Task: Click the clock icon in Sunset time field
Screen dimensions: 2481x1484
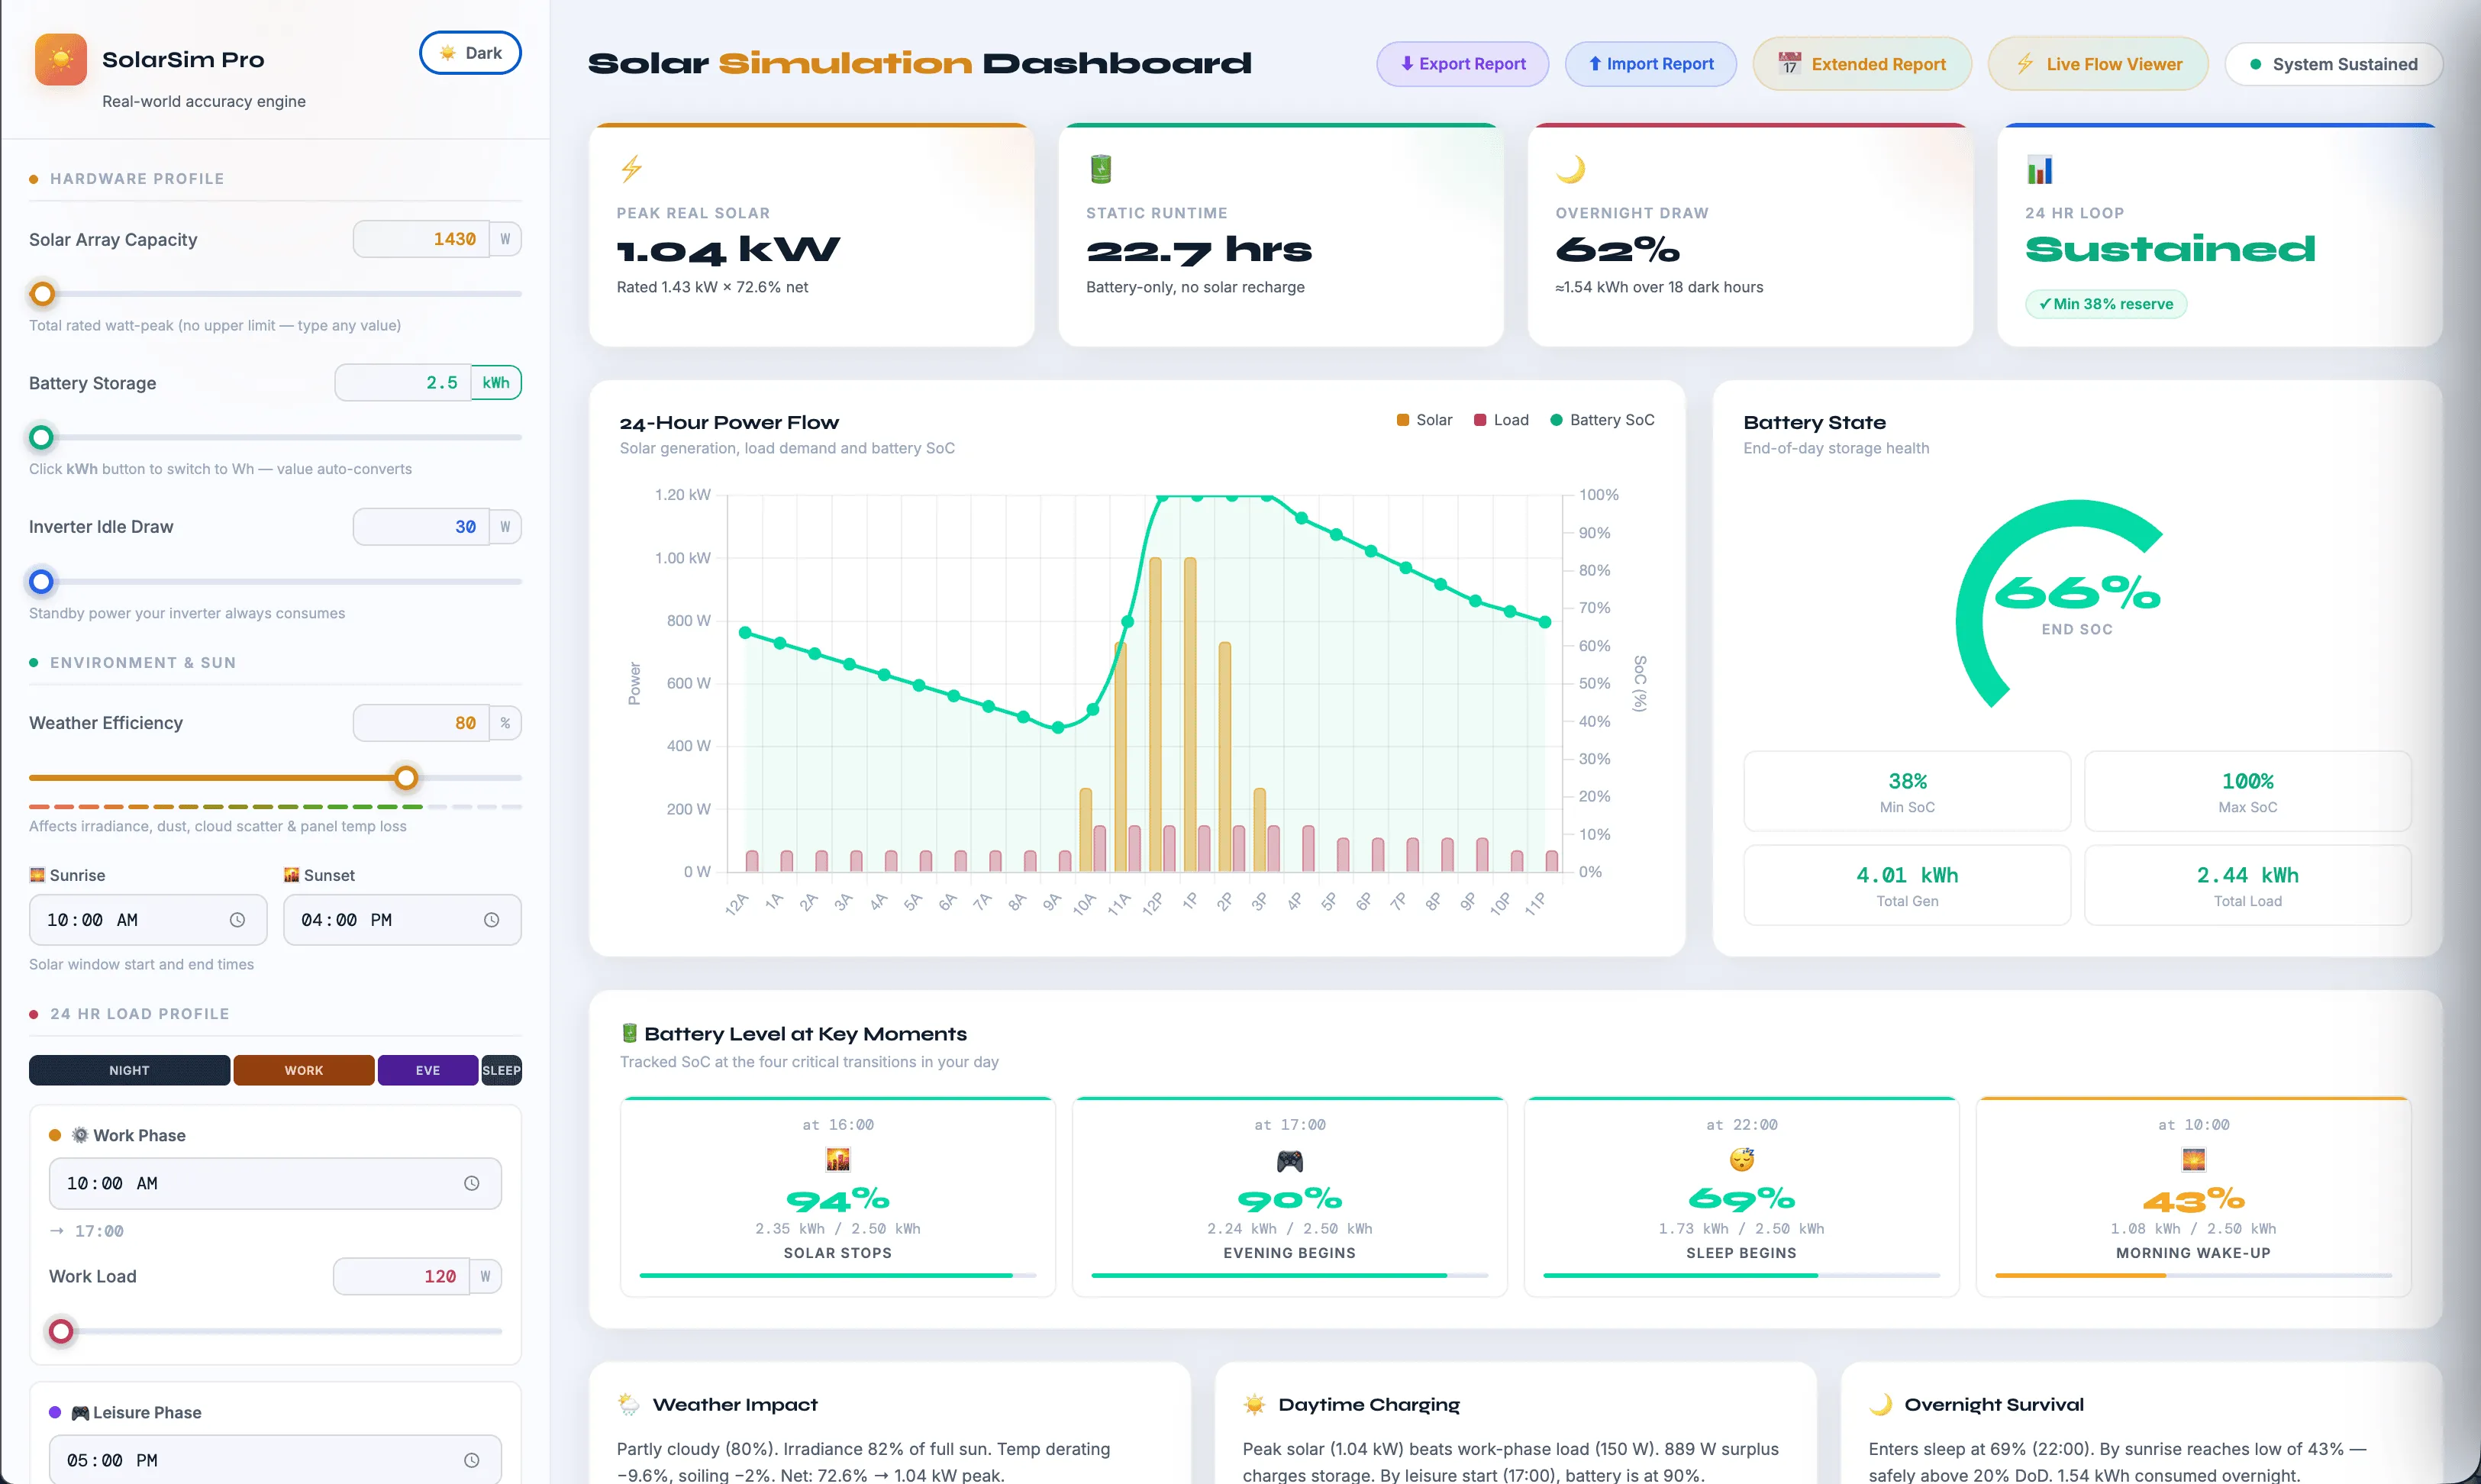Action: pyautogui.click(x=491, y=920)
